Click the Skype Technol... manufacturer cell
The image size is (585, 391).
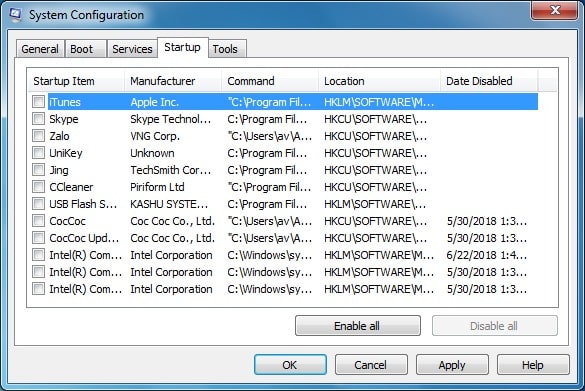click(x=171, y=119)
